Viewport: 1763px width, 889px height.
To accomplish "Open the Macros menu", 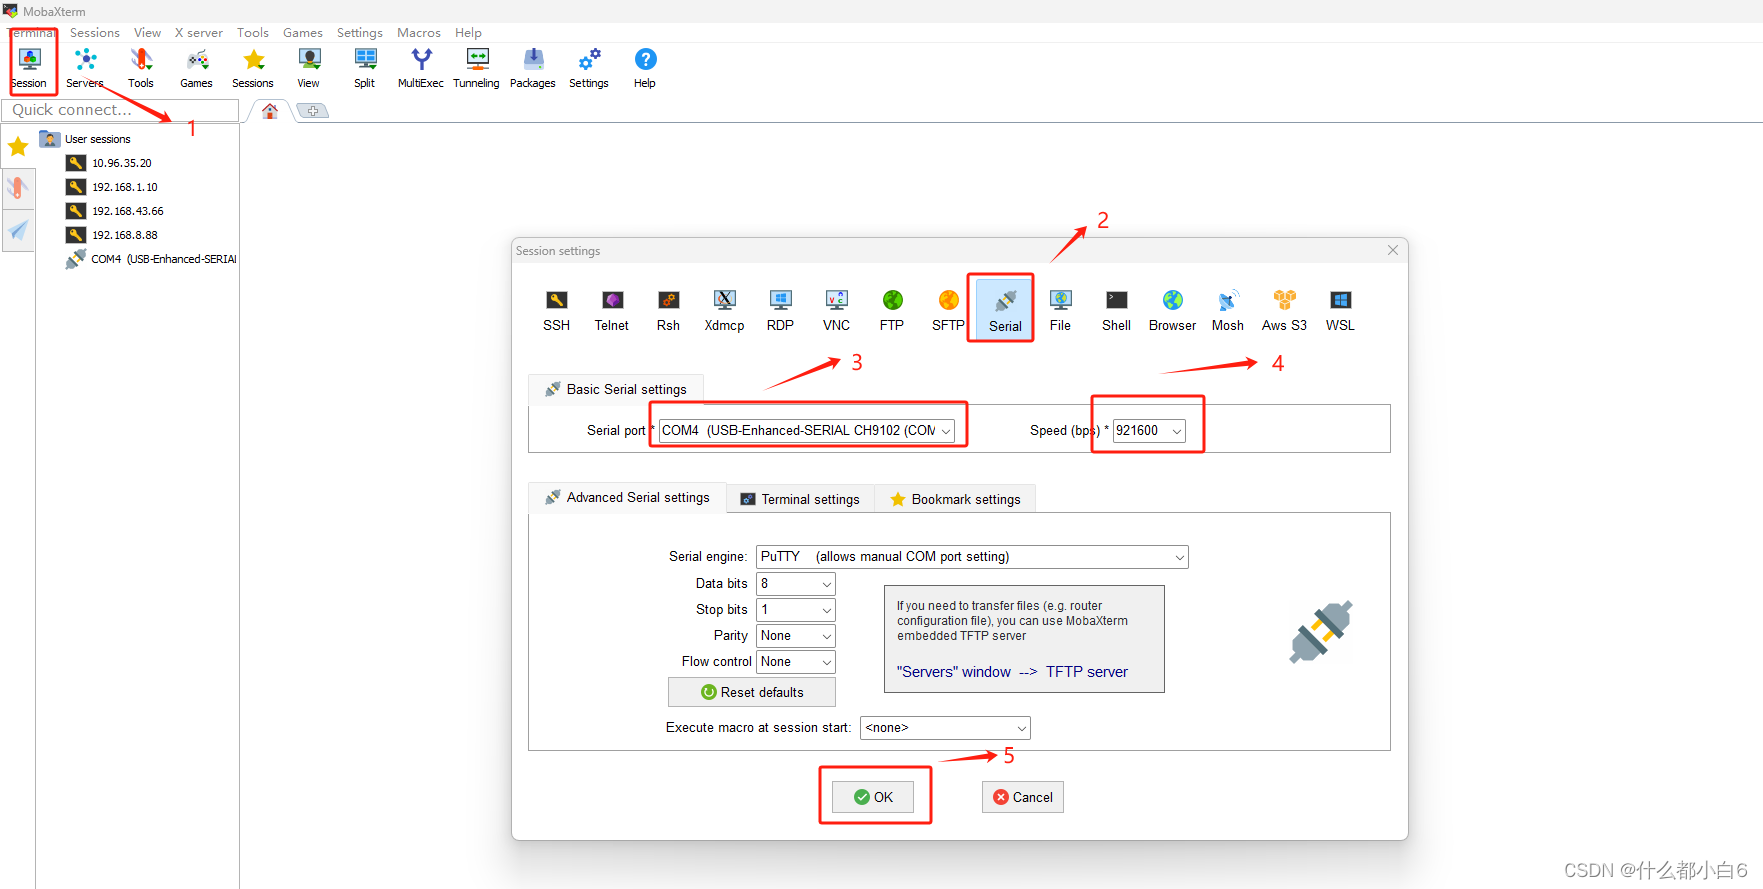I will click(419, 33).
